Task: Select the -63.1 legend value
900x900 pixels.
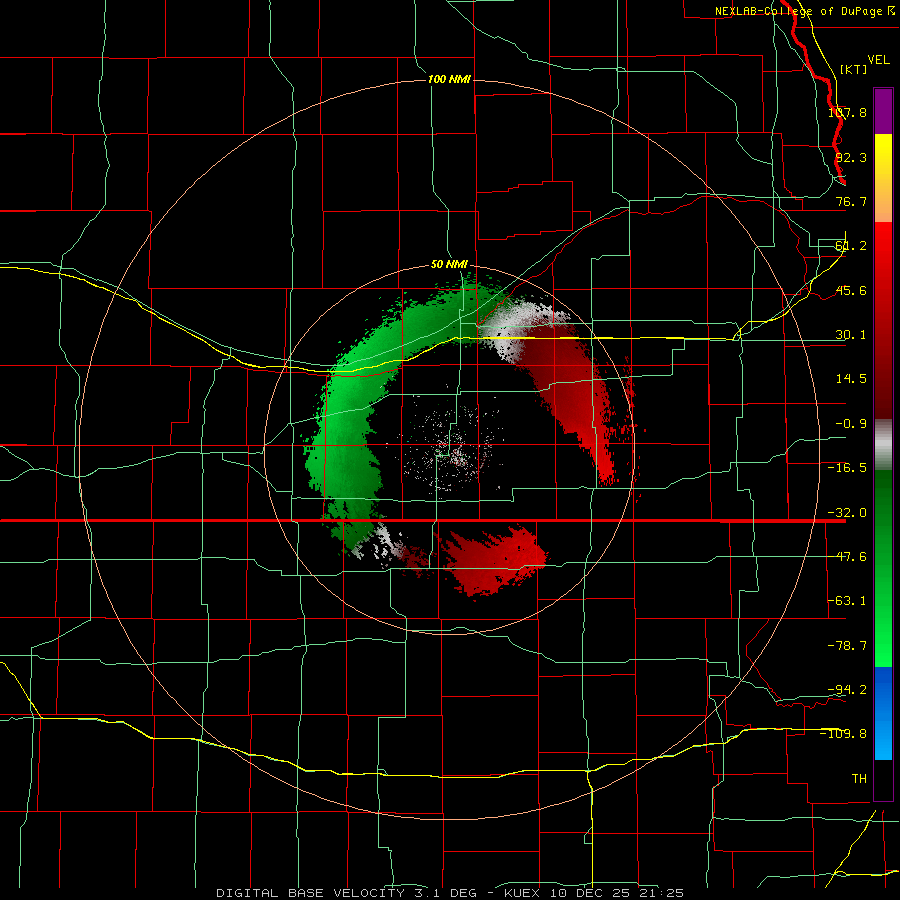Action: [847, 601]
